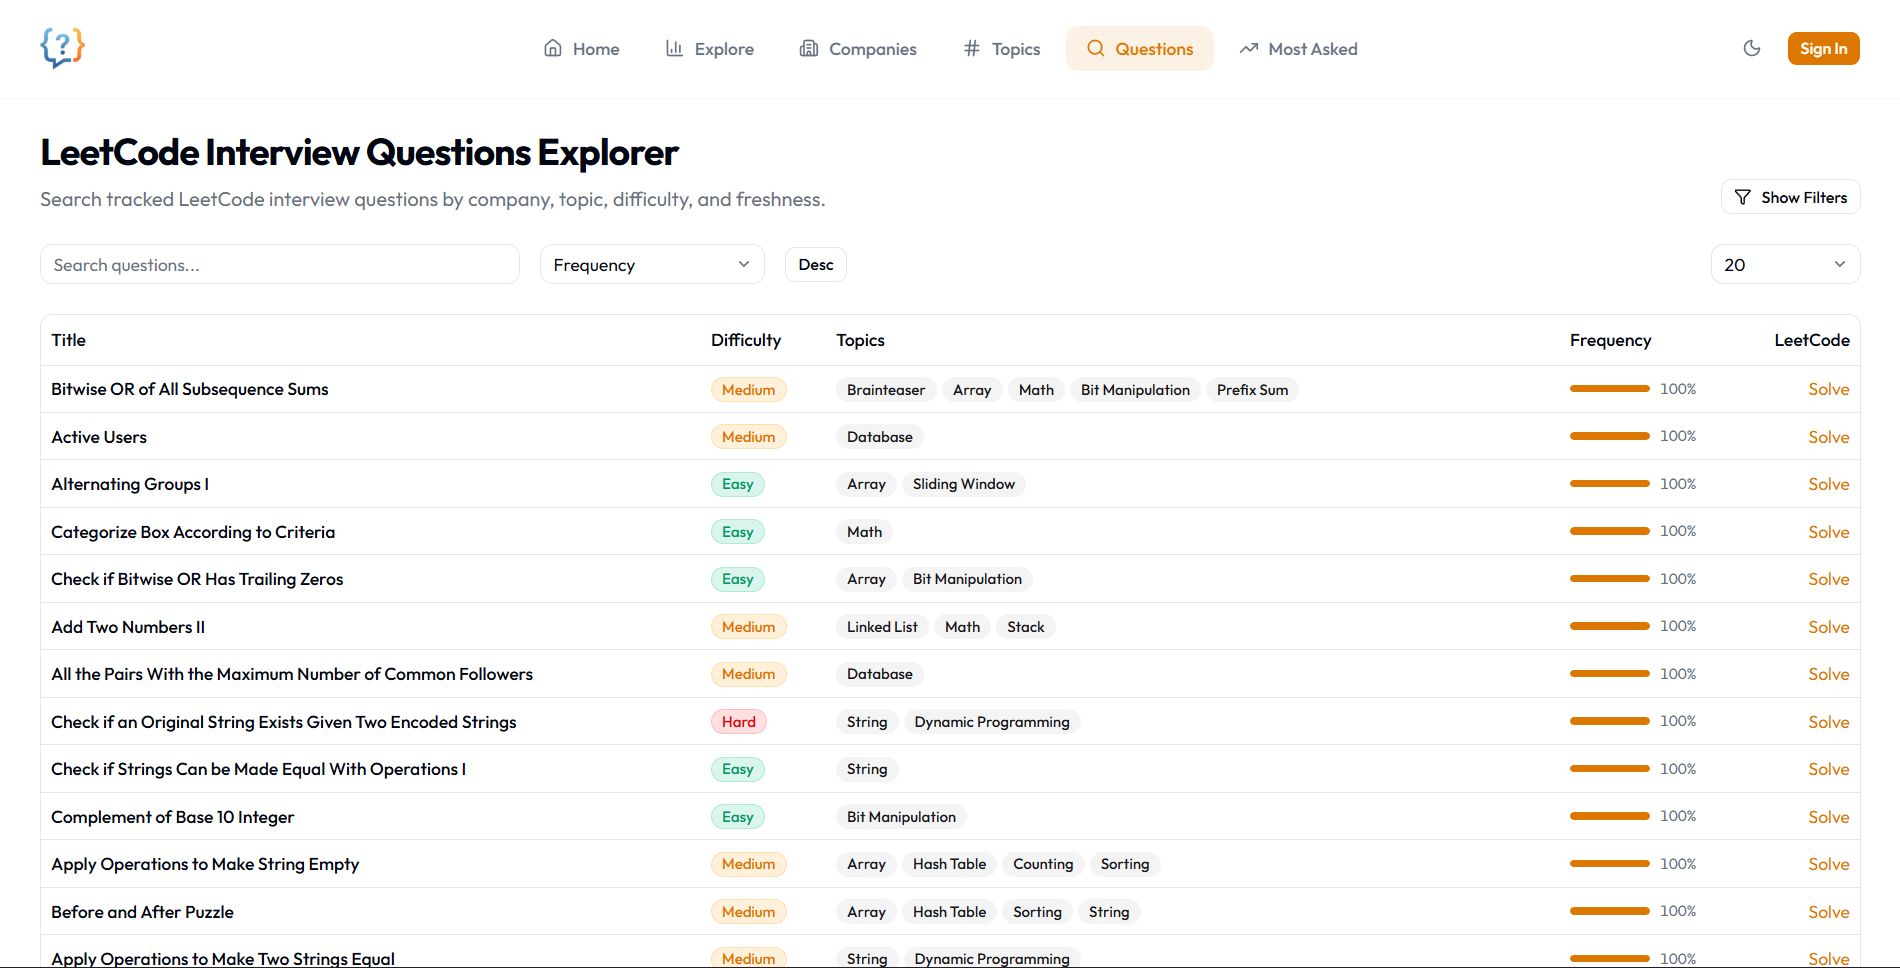Click the Difficulty column header

pos(746,340)
